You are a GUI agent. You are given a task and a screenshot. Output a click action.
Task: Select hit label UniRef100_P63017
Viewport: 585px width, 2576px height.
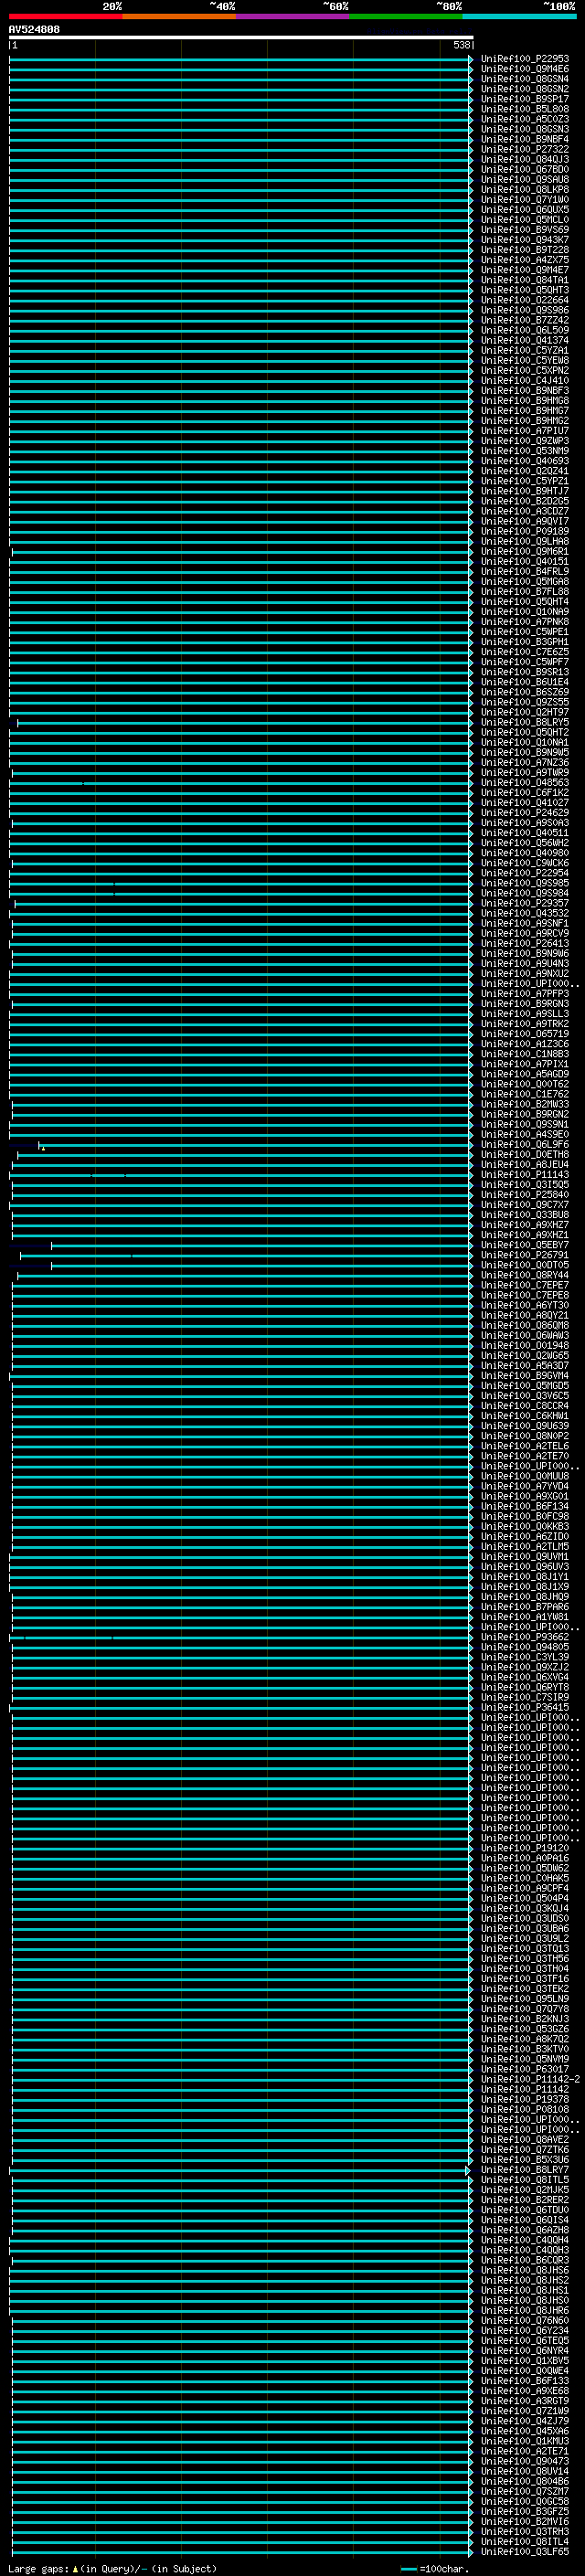(x=524, y=2069)
